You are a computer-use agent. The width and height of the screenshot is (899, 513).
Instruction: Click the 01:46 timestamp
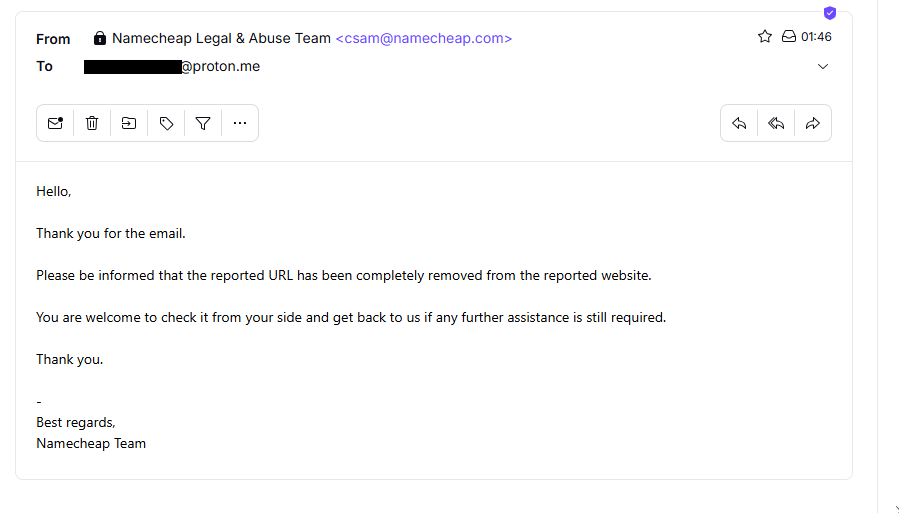pyautogui.click(x=816, y=37)
